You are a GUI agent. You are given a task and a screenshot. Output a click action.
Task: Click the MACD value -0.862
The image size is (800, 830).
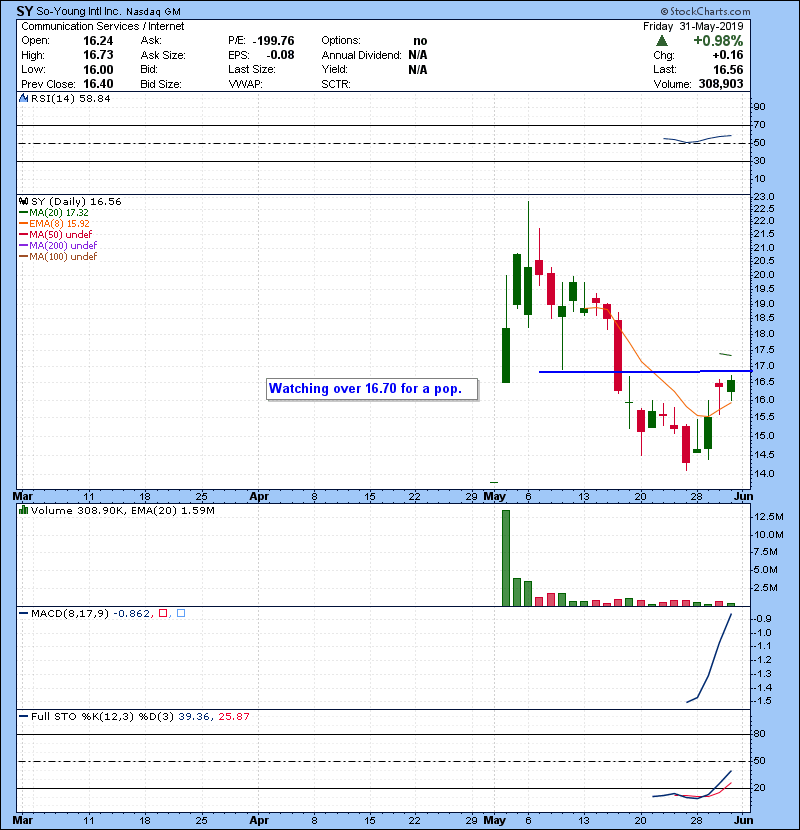tap(131, 613)
